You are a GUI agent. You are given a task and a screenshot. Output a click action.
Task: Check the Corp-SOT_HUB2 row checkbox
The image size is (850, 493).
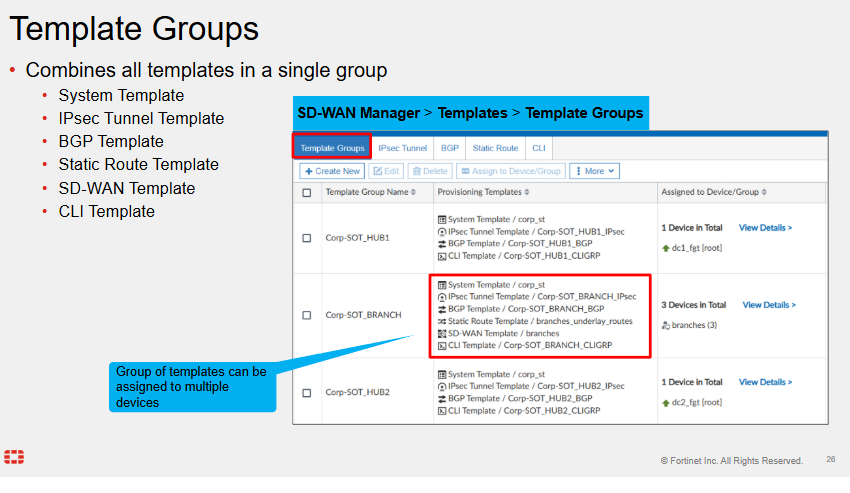point(307,393)
